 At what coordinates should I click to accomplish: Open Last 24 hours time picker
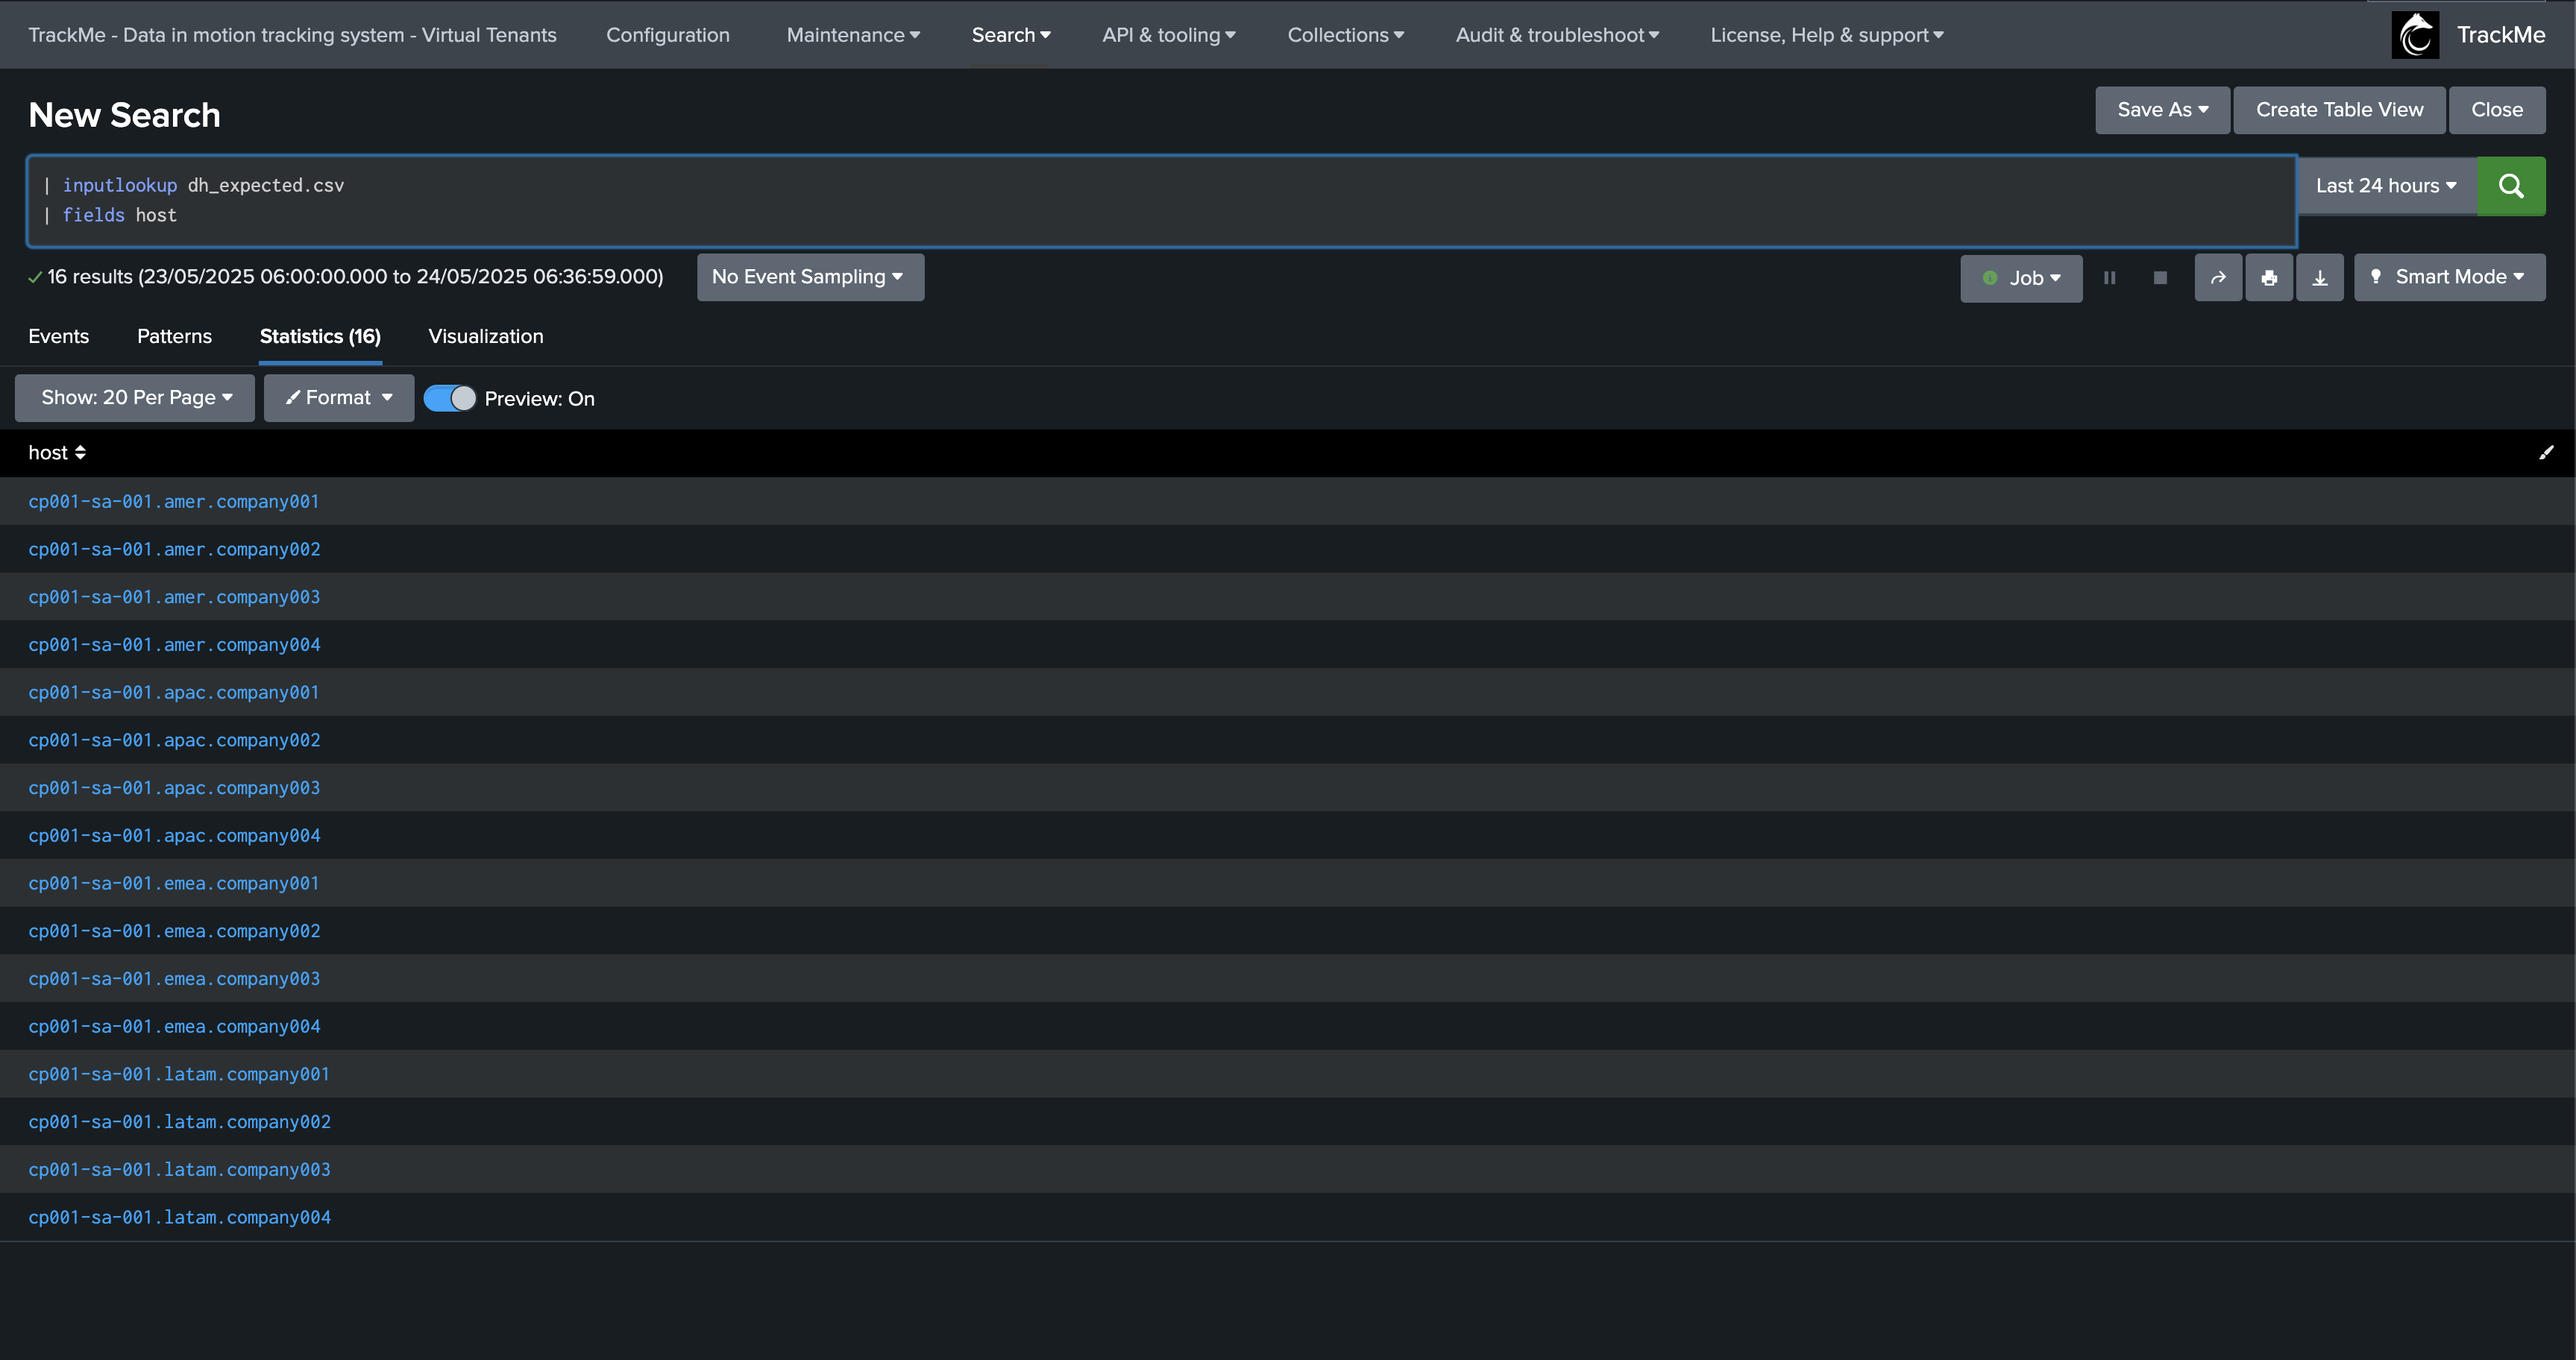pos(2385,186)
